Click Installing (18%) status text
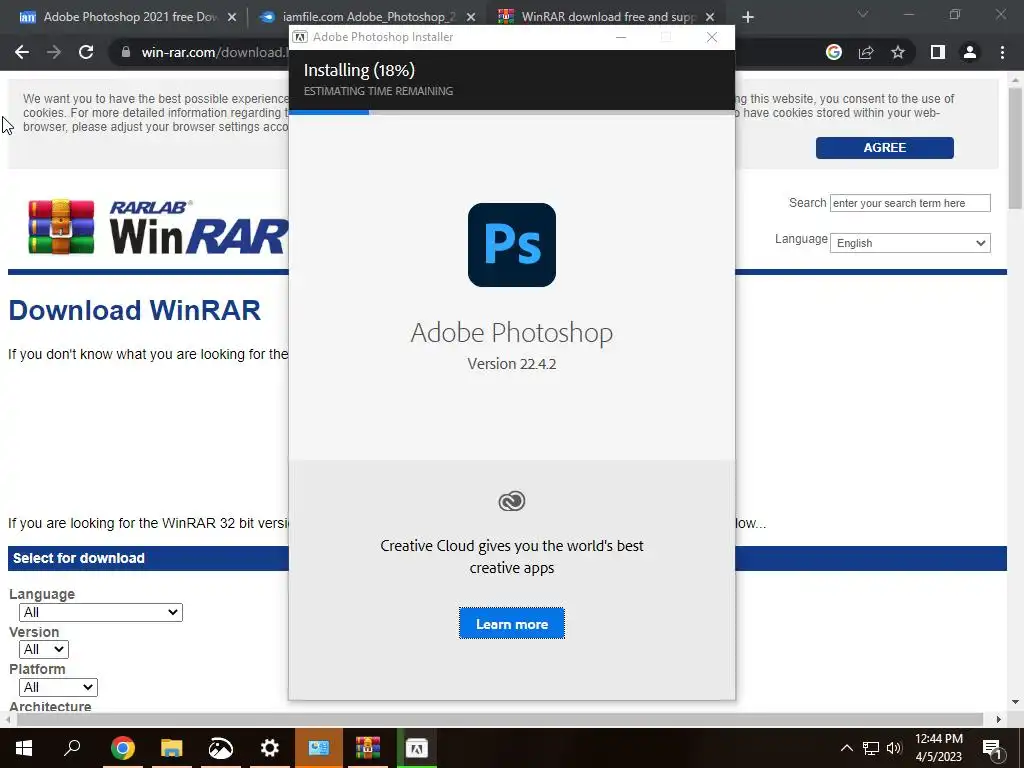Viewport: 1024px width, 768px height. tap(359, 70)
